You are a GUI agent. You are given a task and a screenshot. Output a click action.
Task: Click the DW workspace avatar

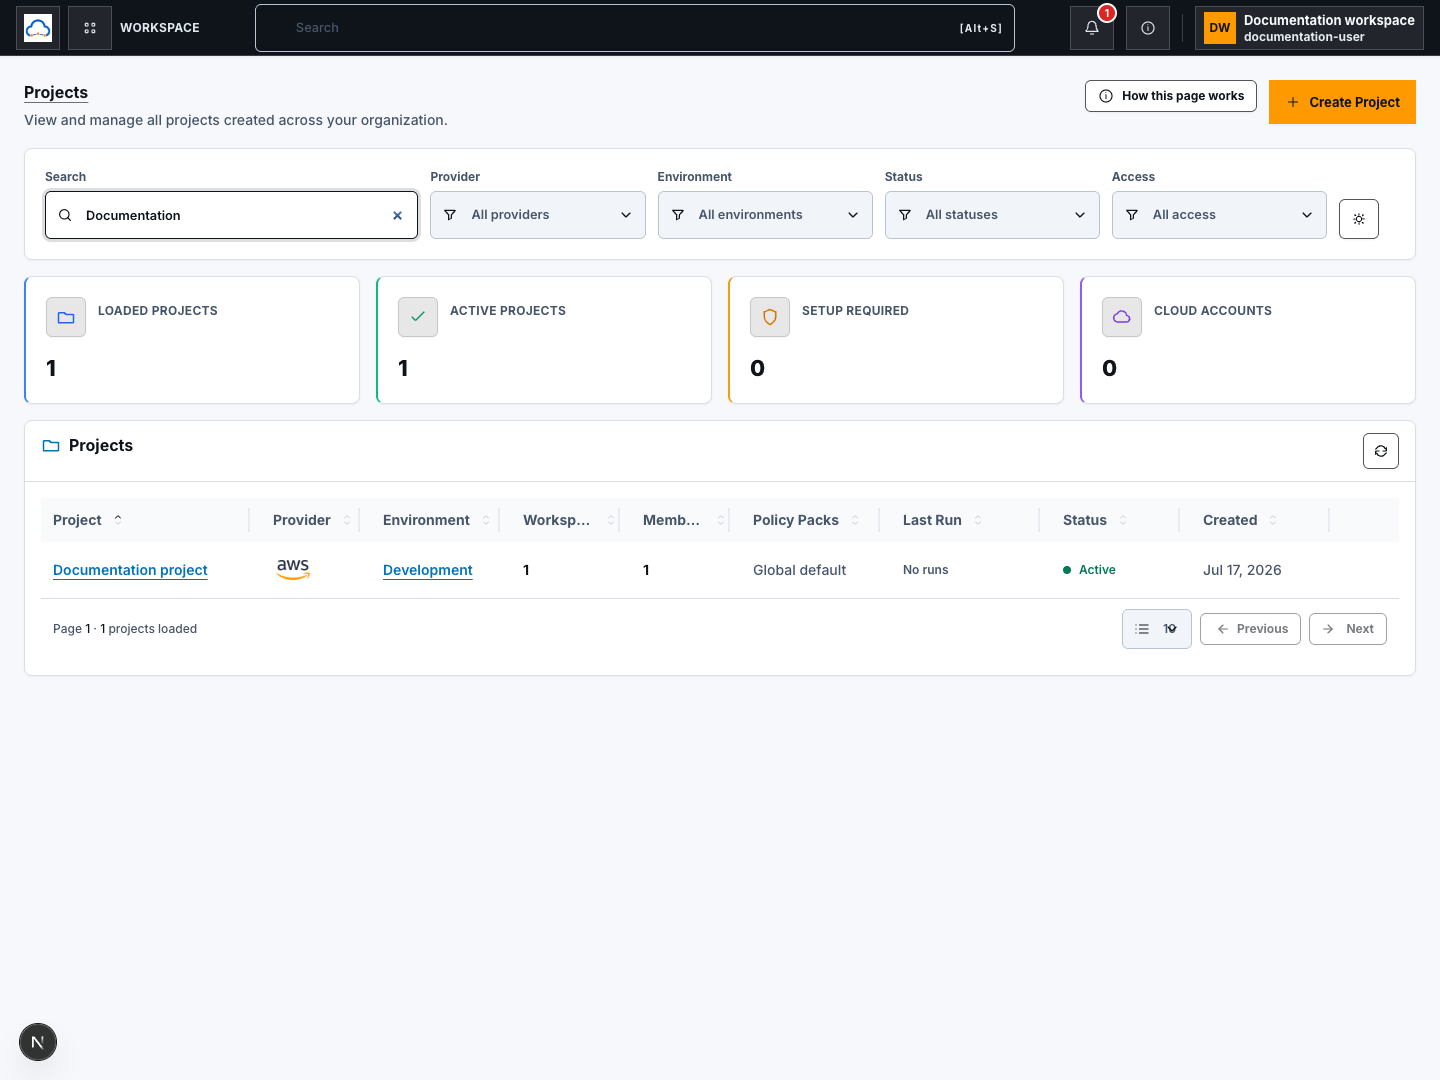tap(1220, 28)
